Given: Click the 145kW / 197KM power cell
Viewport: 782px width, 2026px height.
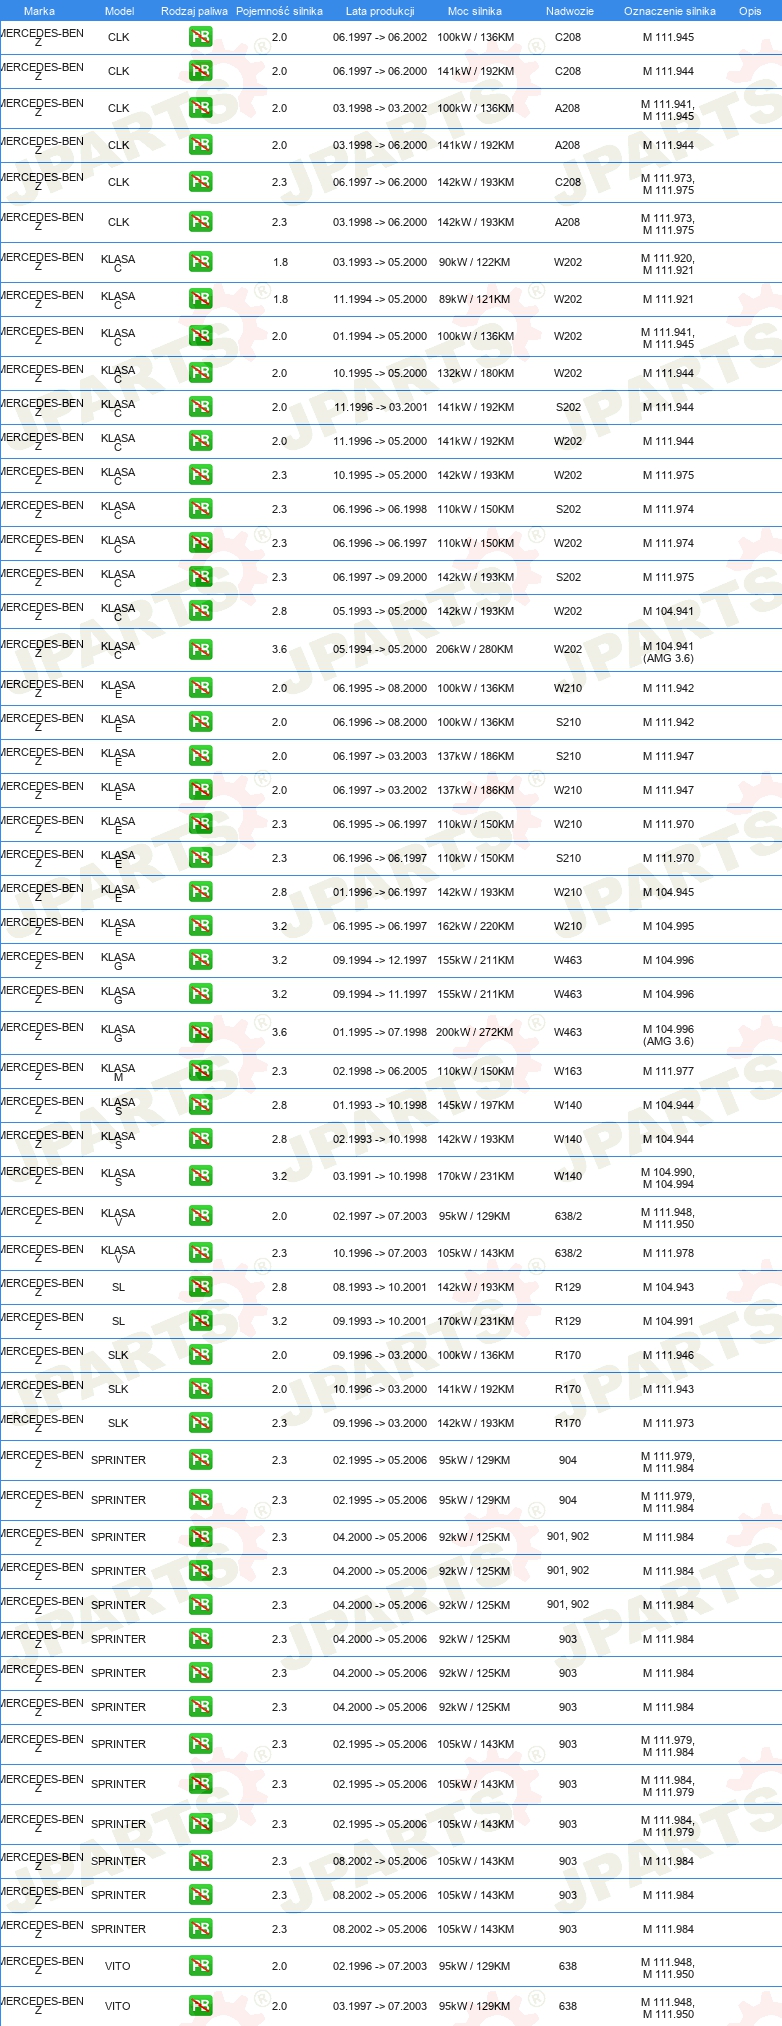Looking at the screenshot, I should [x=475, y=1105].
